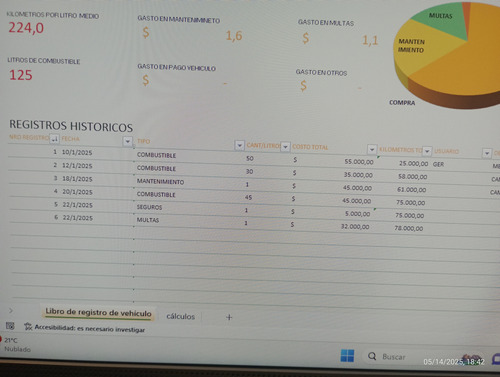
Task: Select the kilometers cell 61.000,00
Action: click(411, 190)
